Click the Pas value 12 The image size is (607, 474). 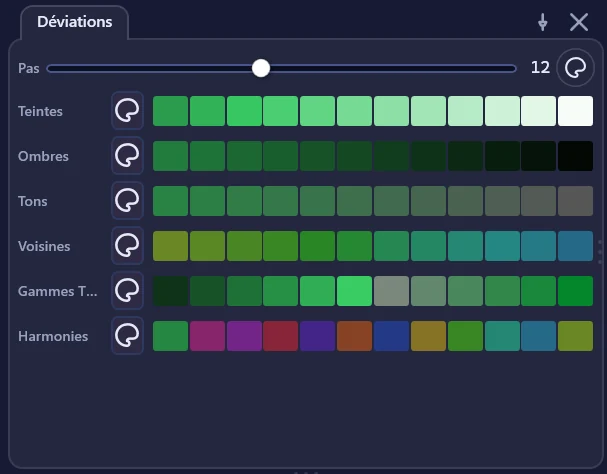click(x=540, y=68)
